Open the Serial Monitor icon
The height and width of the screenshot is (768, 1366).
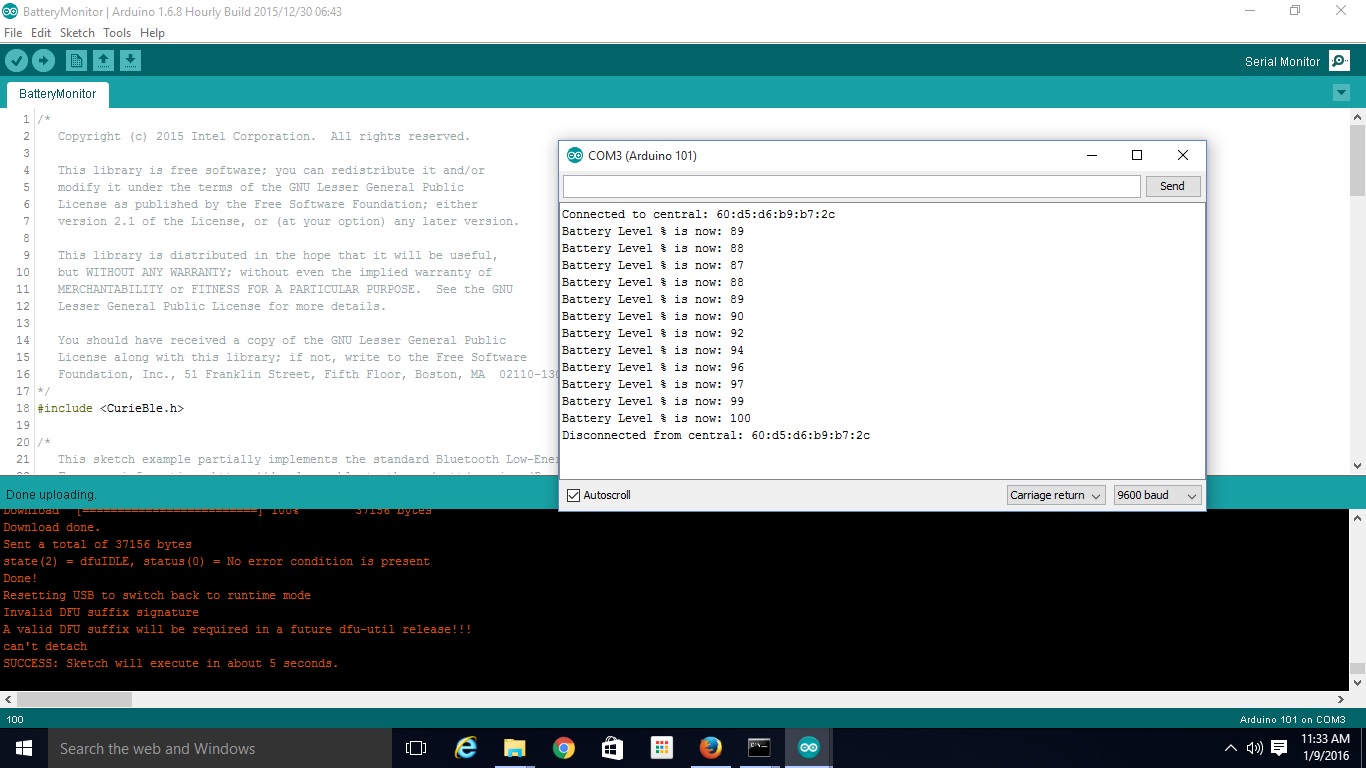(x=1338, y=60)
